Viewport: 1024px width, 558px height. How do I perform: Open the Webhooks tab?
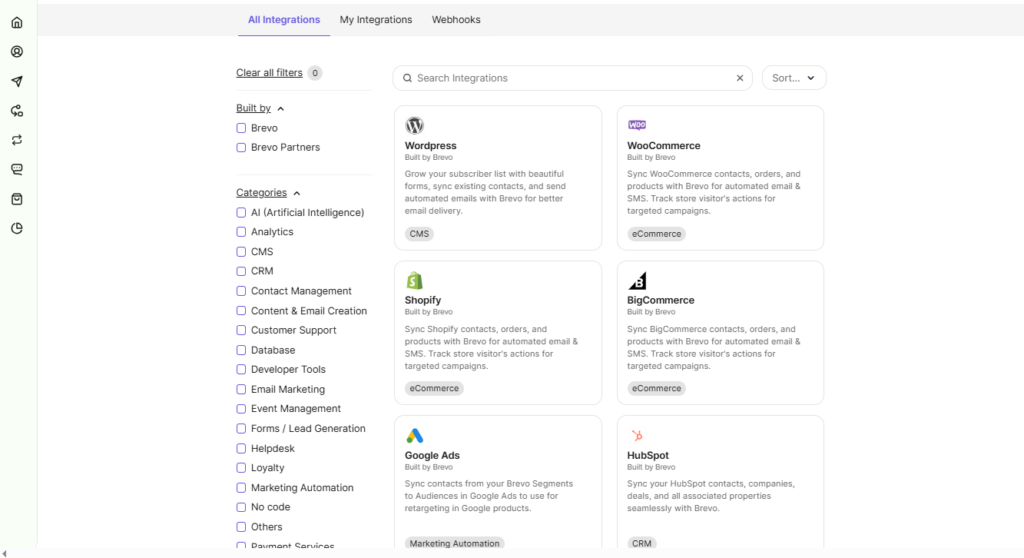click(x=456, y=20)
